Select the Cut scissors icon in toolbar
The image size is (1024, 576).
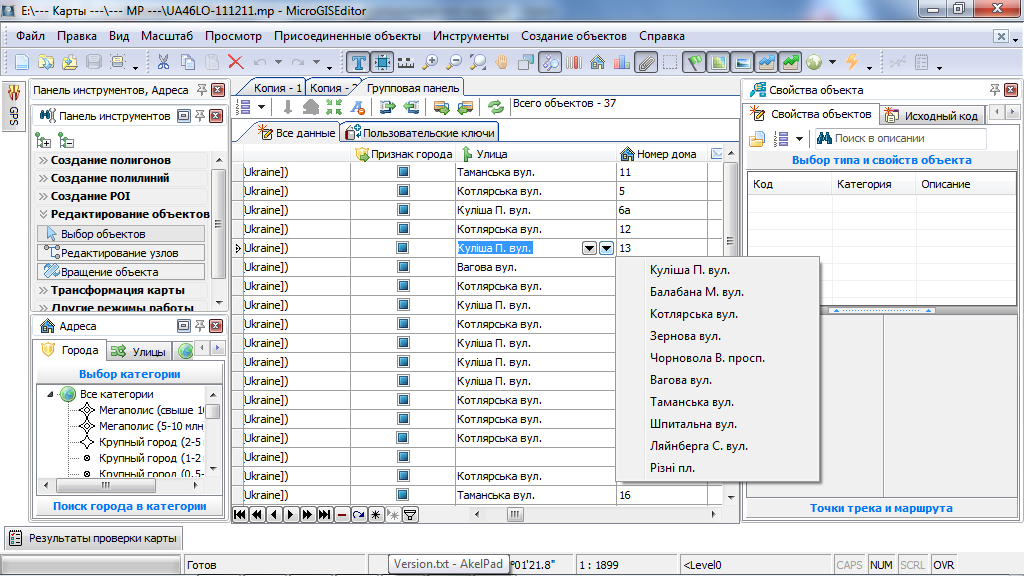pos(163,62)
